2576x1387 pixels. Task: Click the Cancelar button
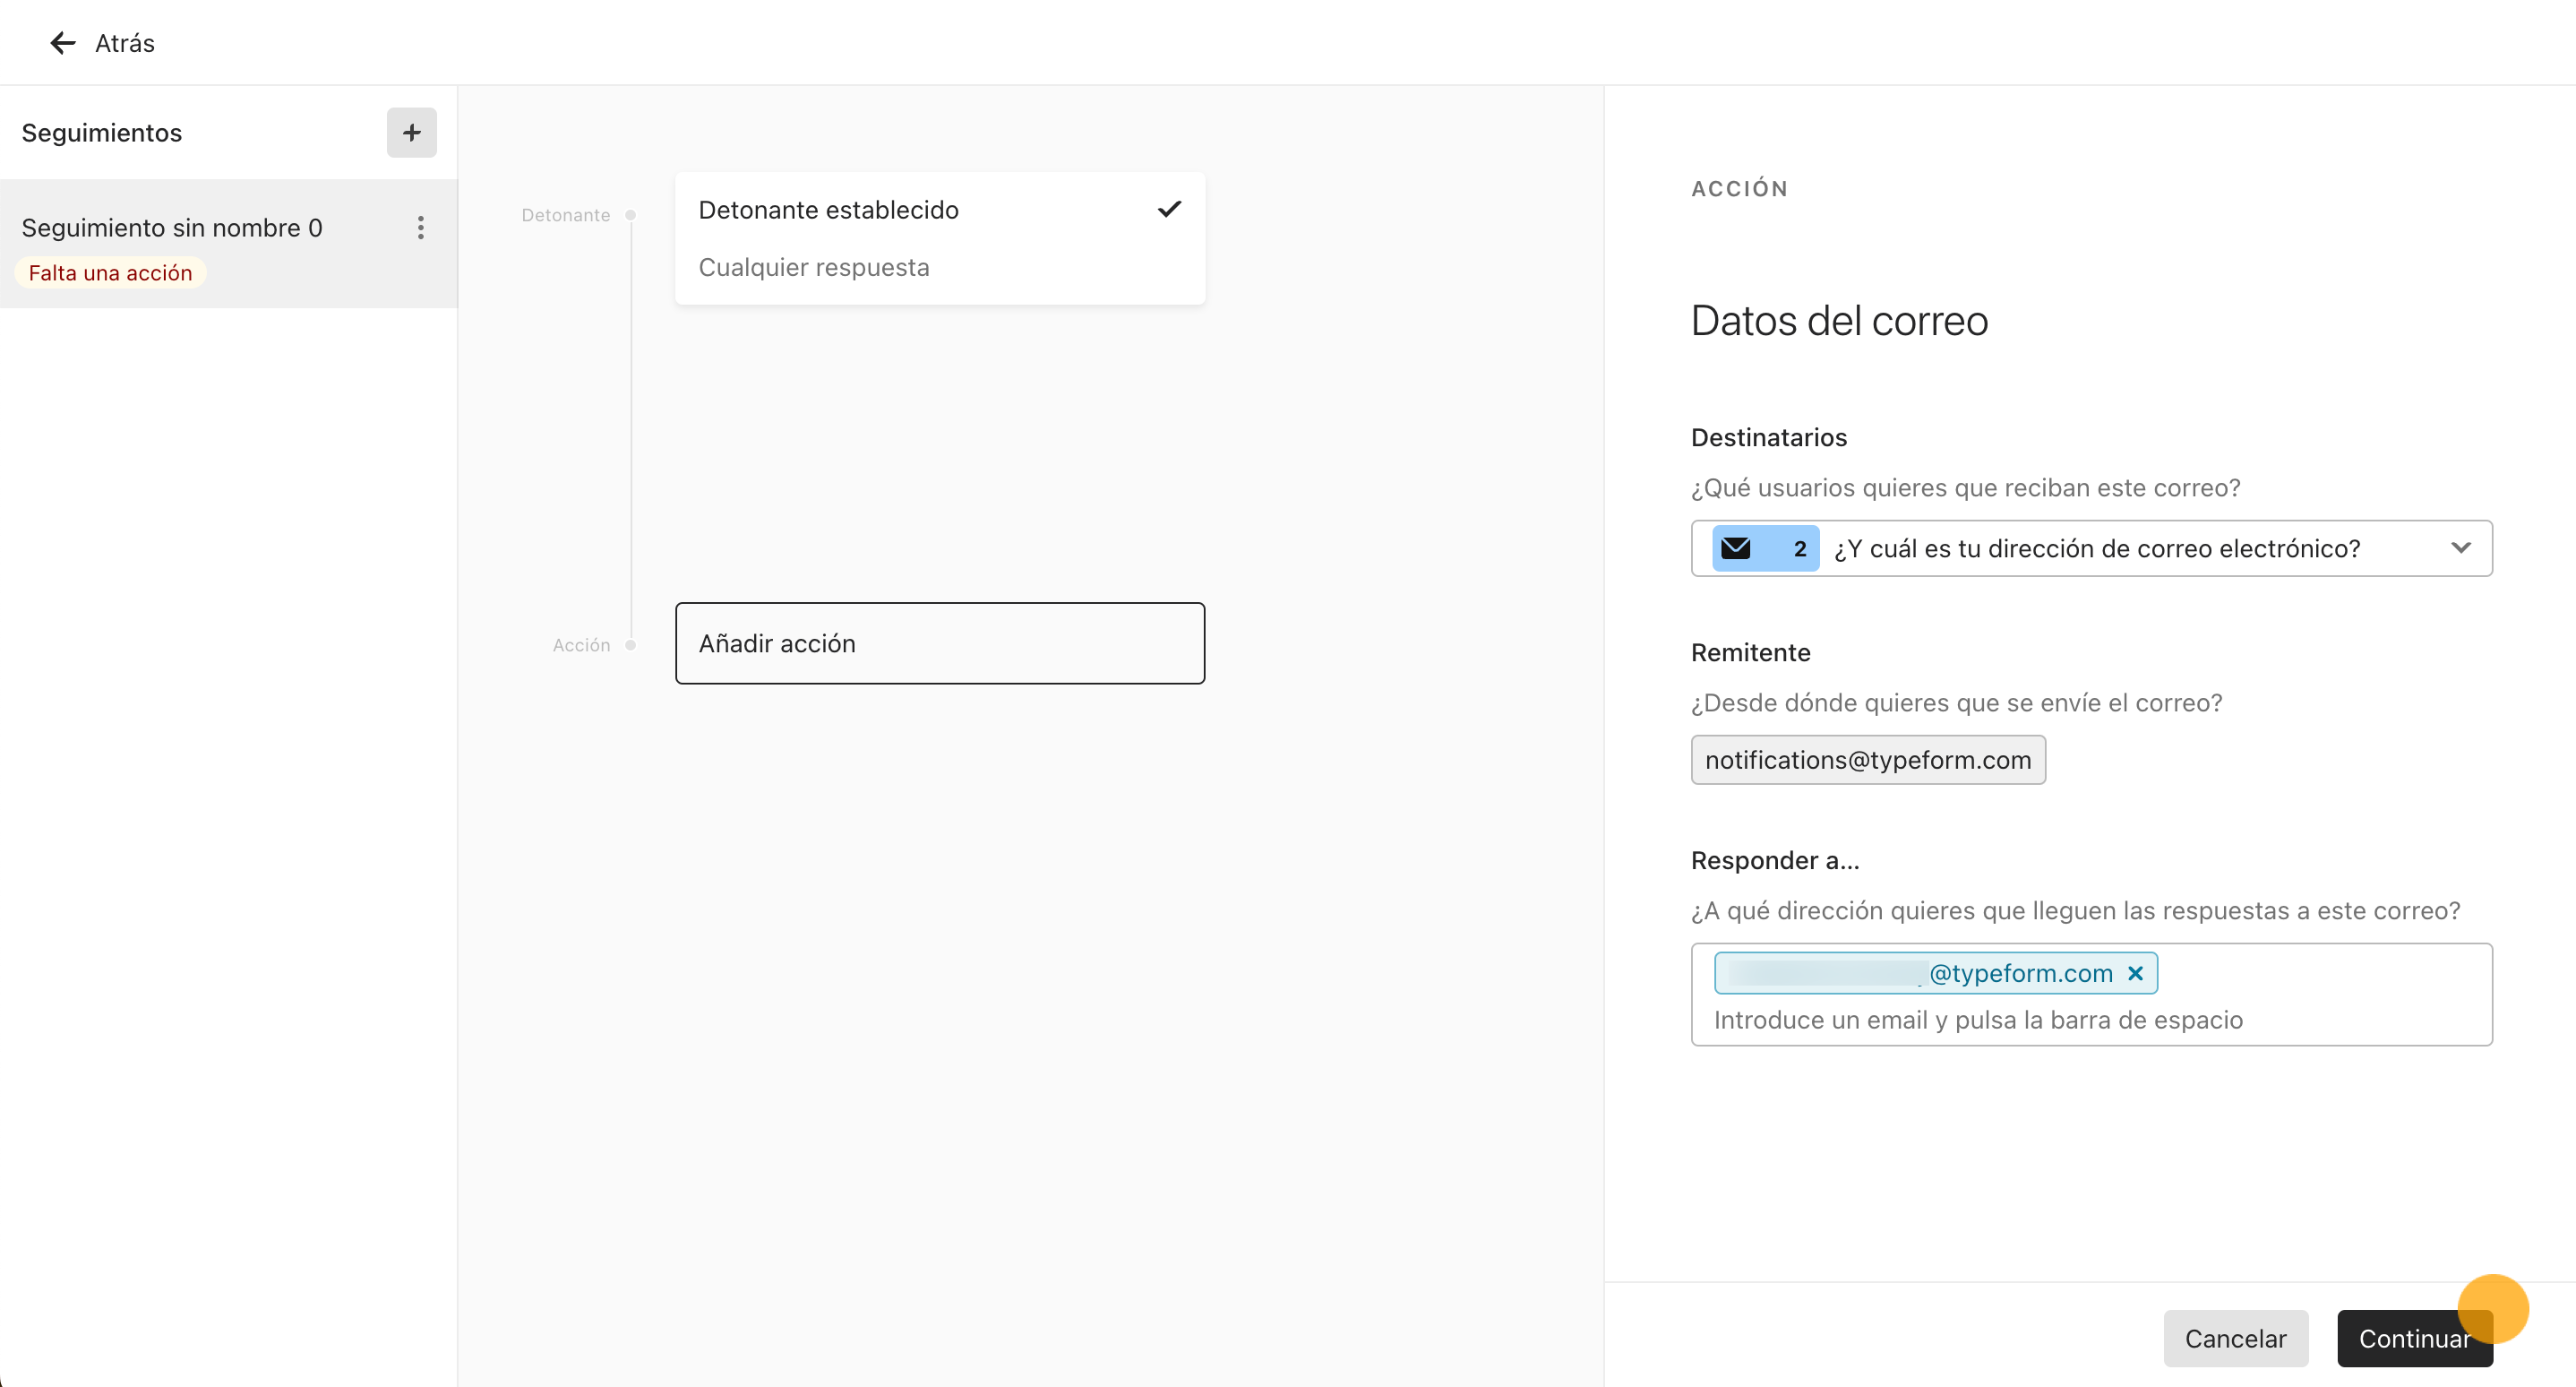click(x=2235, y=1339)
